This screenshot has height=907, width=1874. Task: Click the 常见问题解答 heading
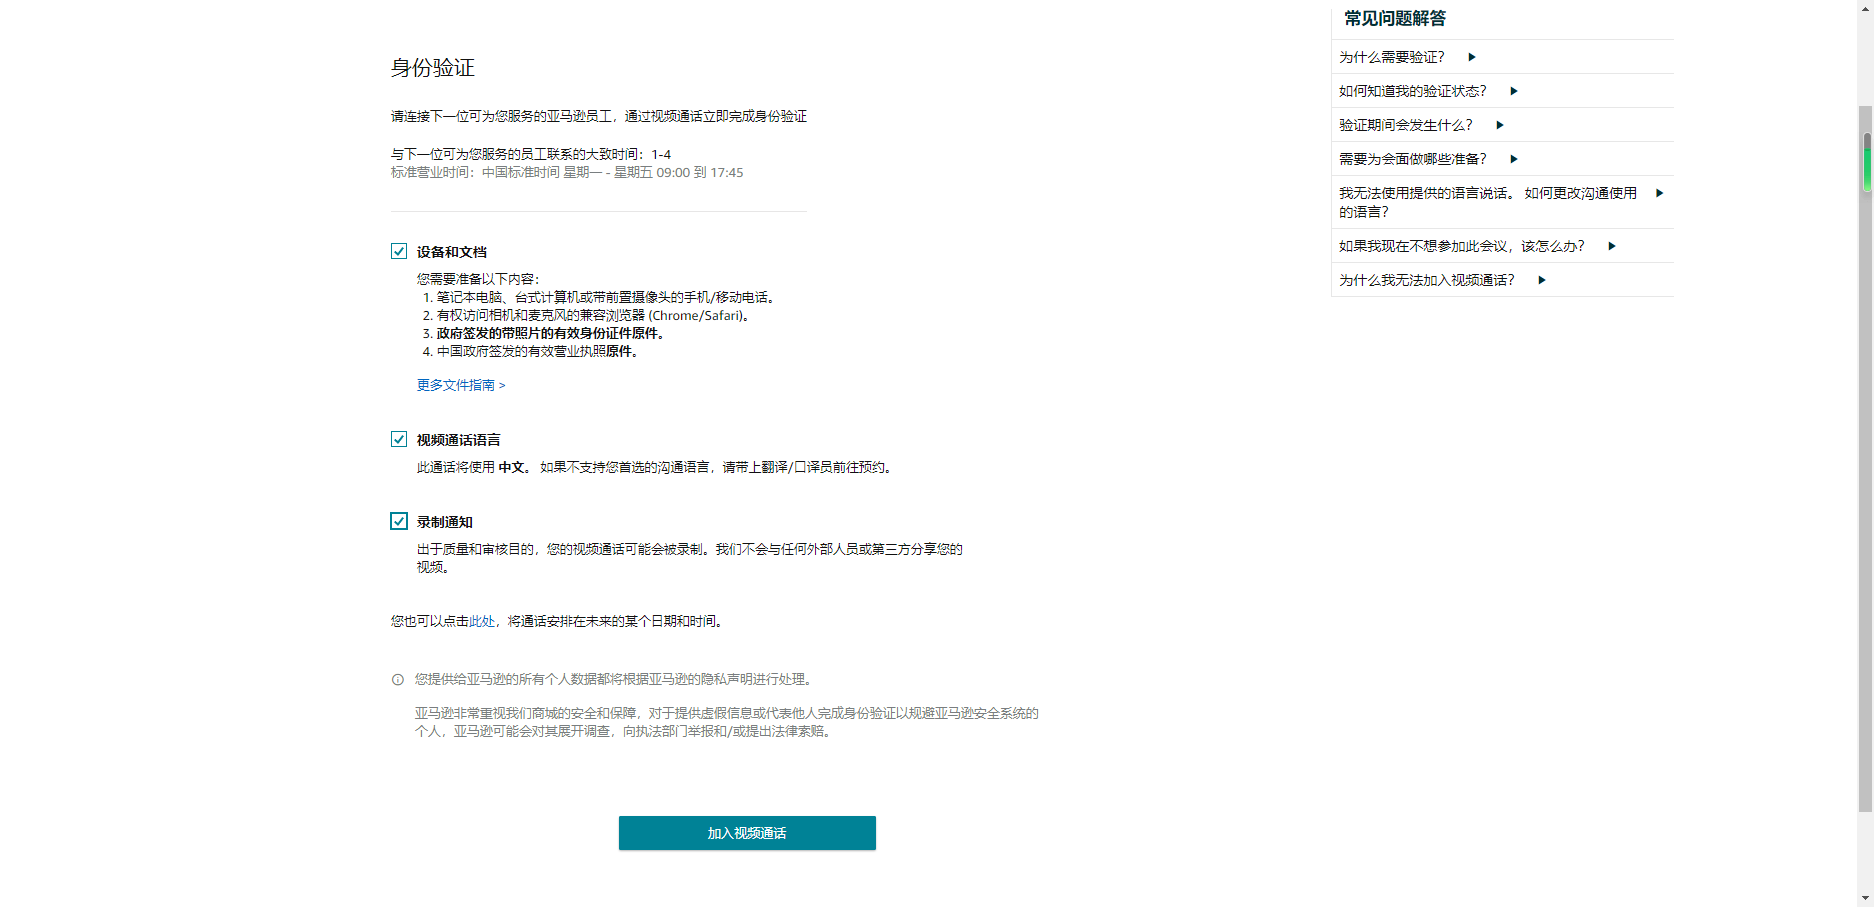(x=1395, y=18)
